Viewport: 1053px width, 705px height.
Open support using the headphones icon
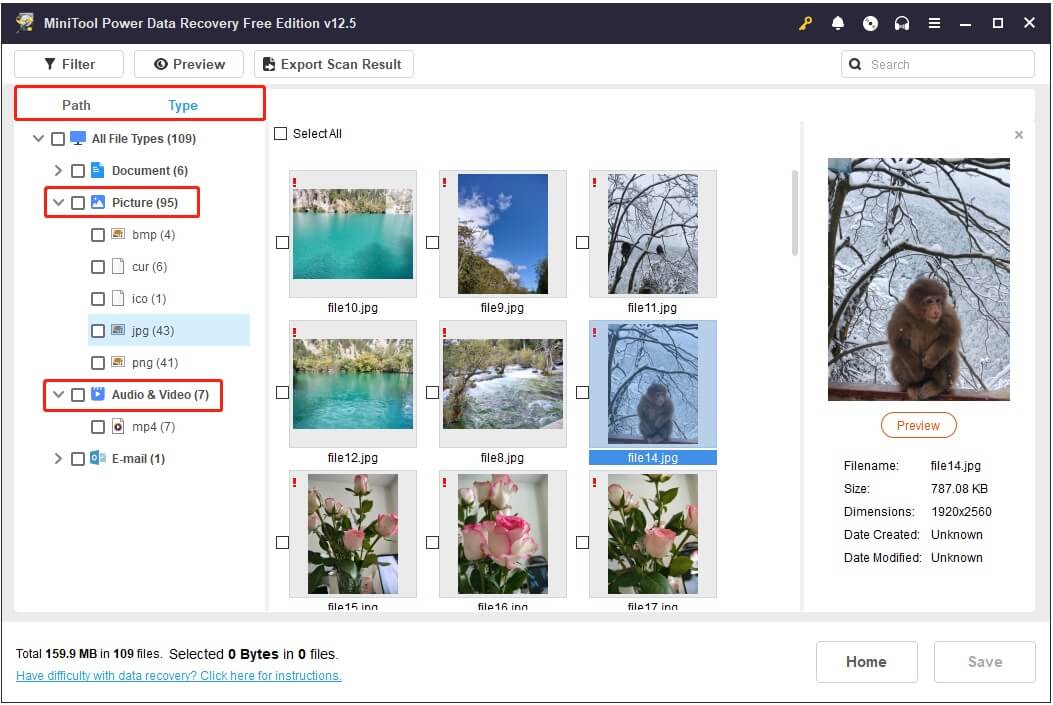click(902, 22)
